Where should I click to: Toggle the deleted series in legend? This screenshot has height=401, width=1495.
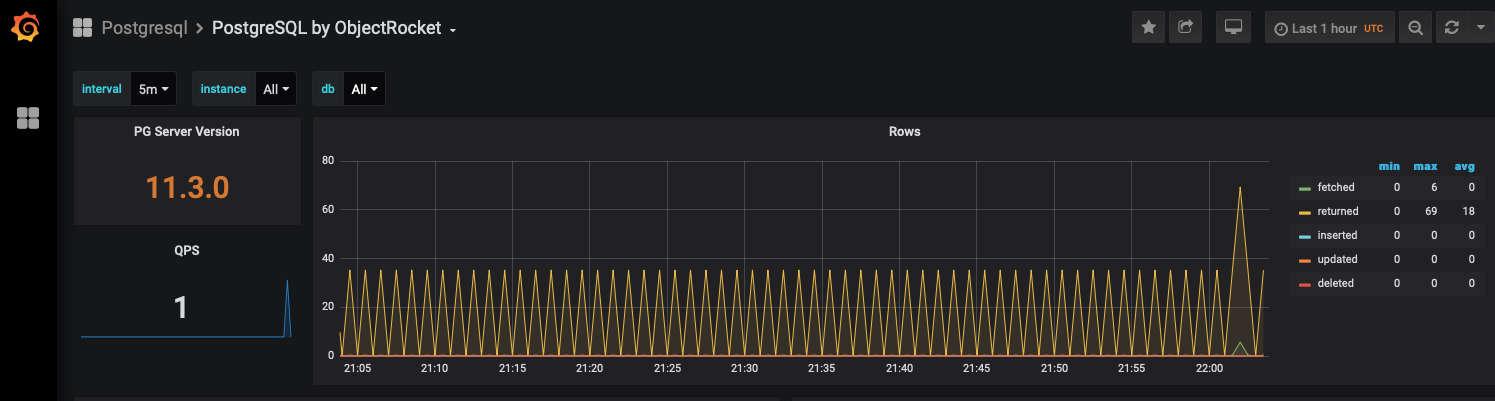pos(1335,283)
